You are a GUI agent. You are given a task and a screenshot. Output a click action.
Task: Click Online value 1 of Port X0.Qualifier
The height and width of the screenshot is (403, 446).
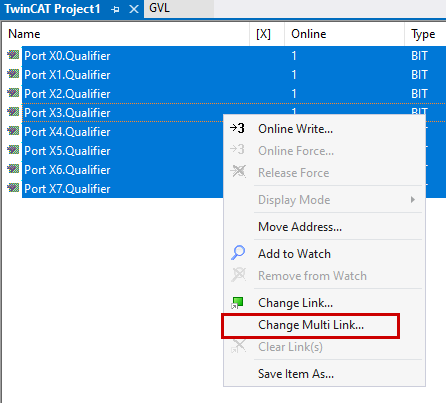pyautogui.click(x=294, y=56)
